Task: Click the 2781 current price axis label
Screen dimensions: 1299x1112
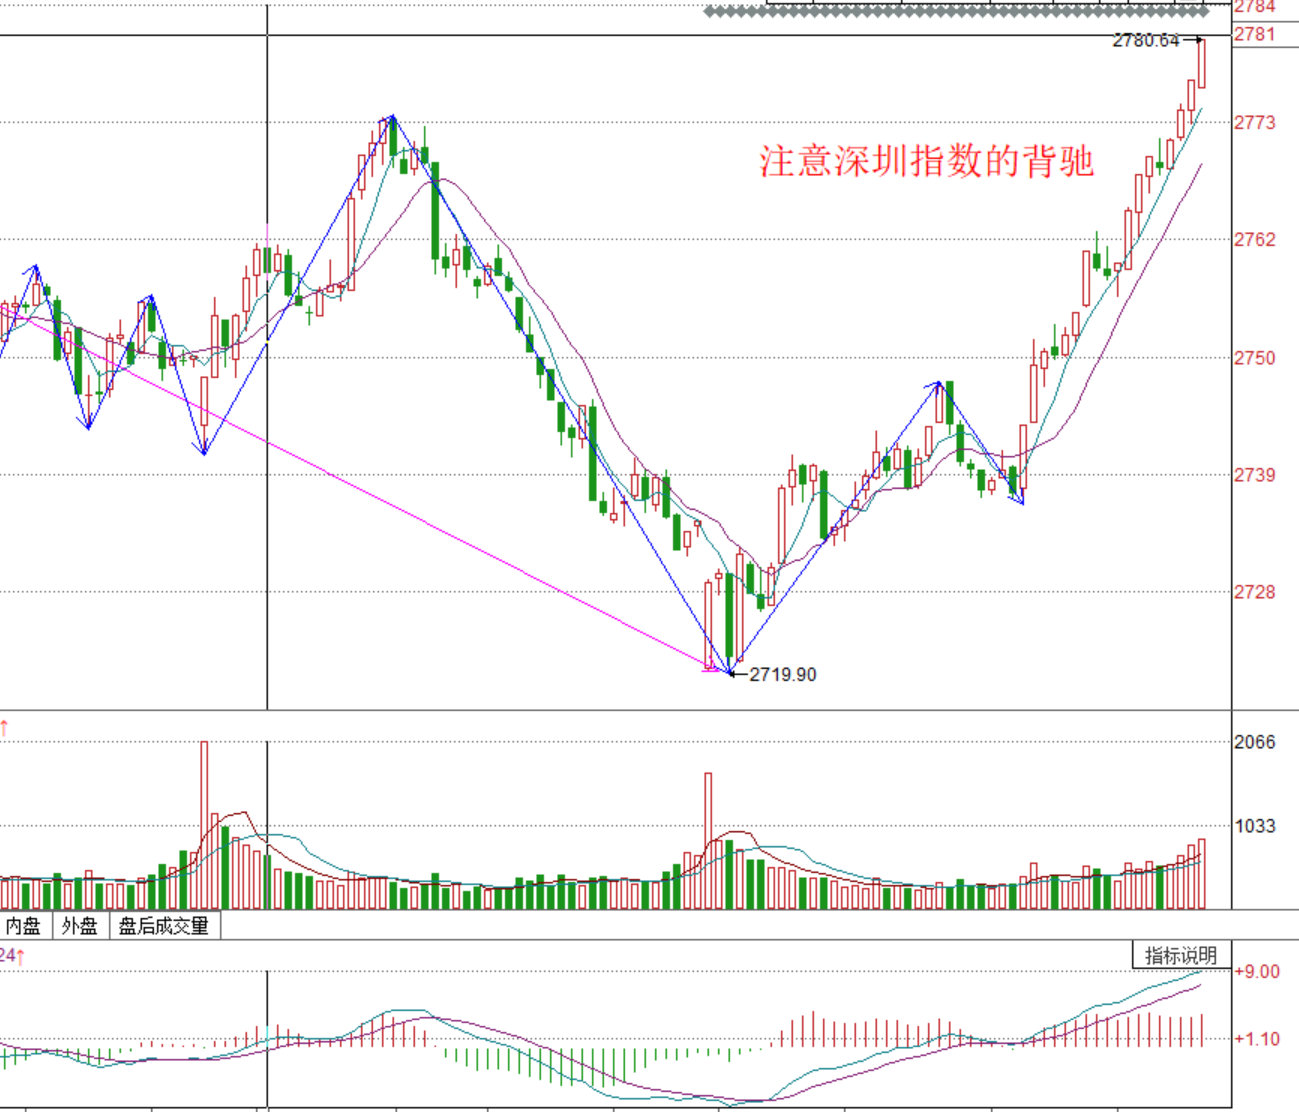Action: click(x=1255, y=35)
